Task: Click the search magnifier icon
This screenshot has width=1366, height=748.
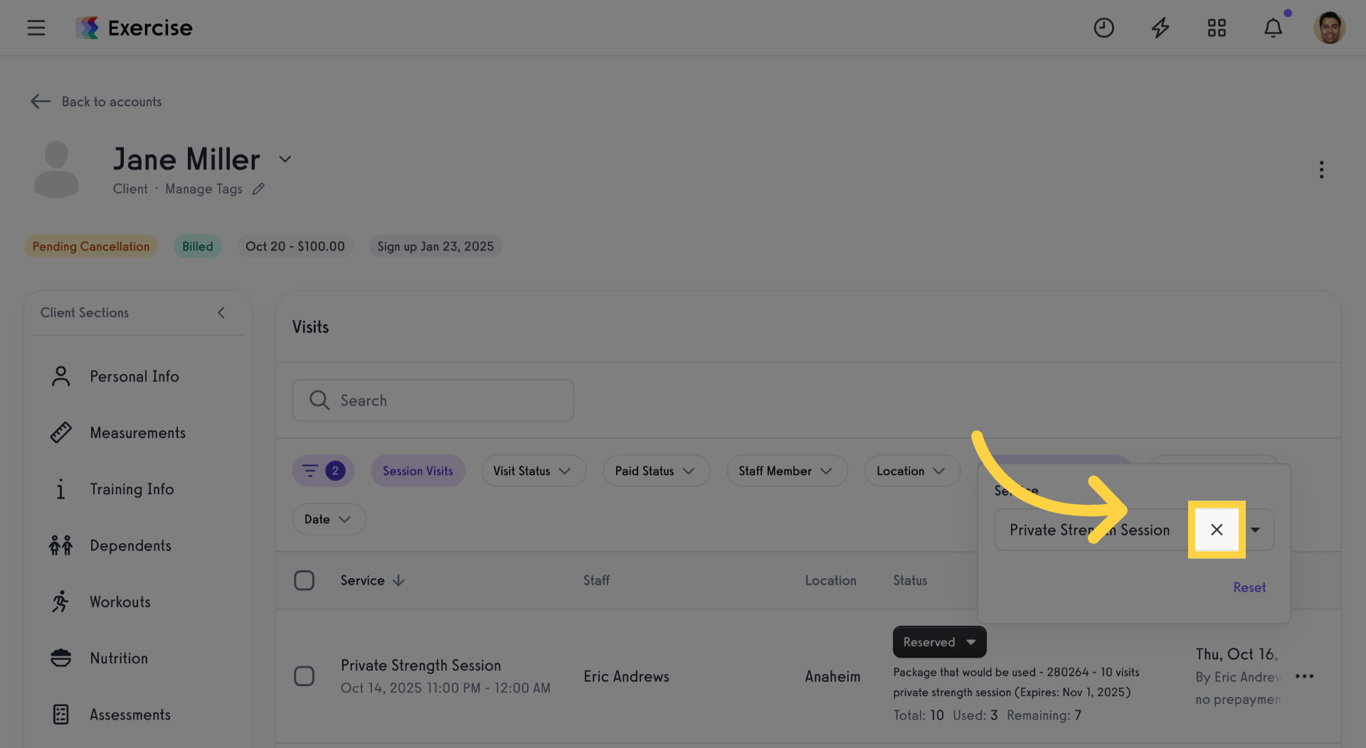Action: coord(319,400)
